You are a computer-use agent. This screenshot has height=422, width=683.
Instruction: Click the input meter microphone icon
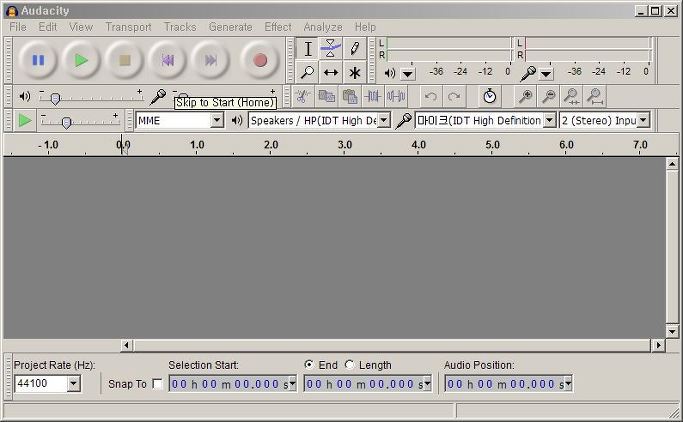pos(527,73)
